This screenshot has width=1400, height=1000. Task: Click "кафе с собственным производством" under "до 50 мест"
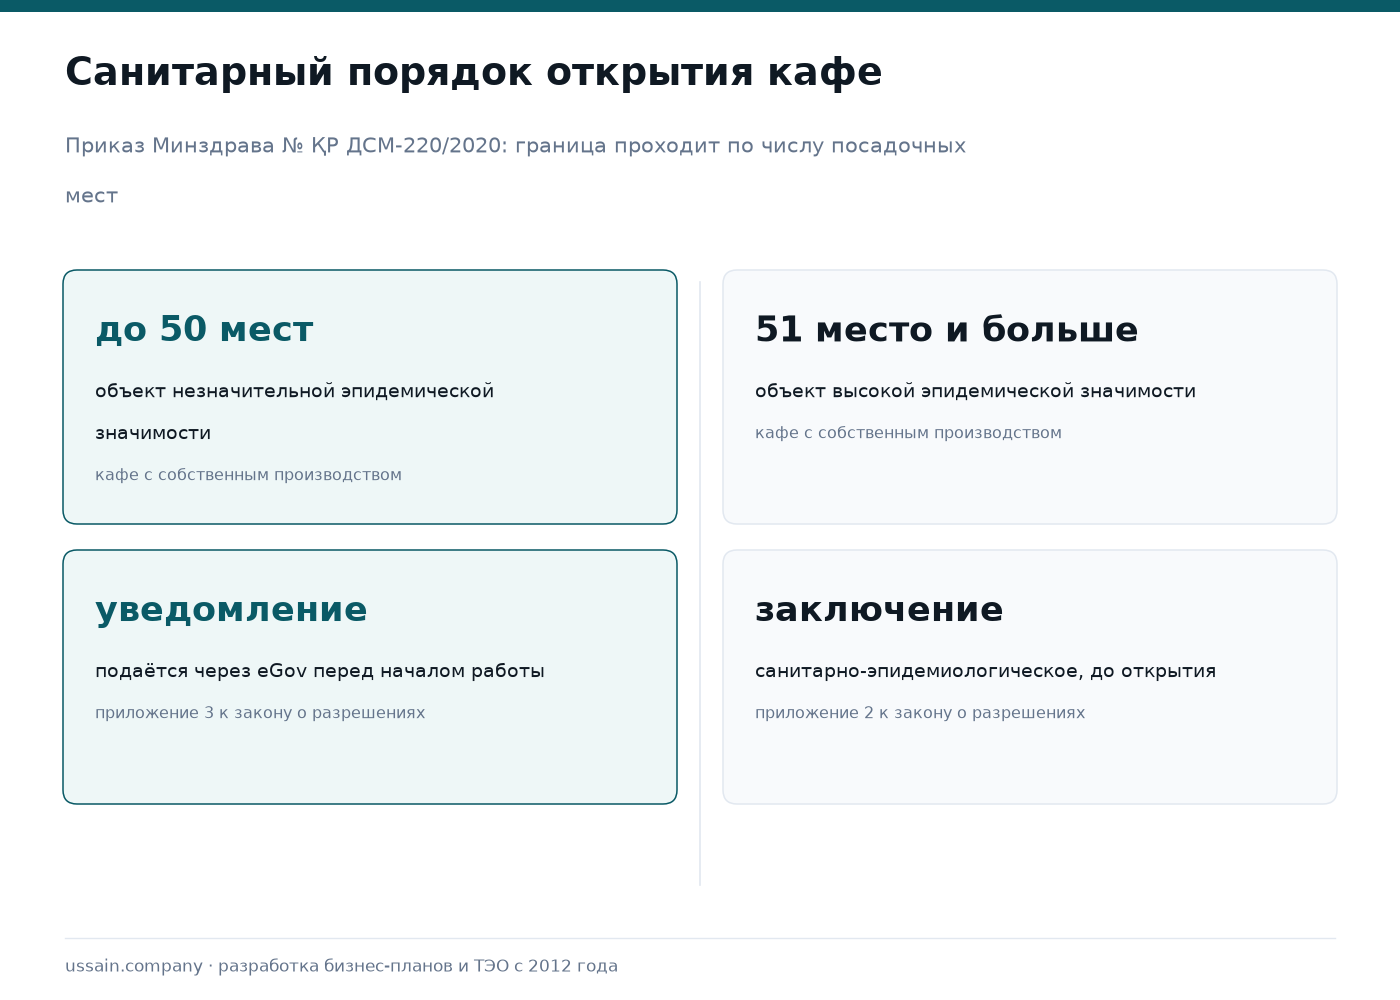coord(248,475)
